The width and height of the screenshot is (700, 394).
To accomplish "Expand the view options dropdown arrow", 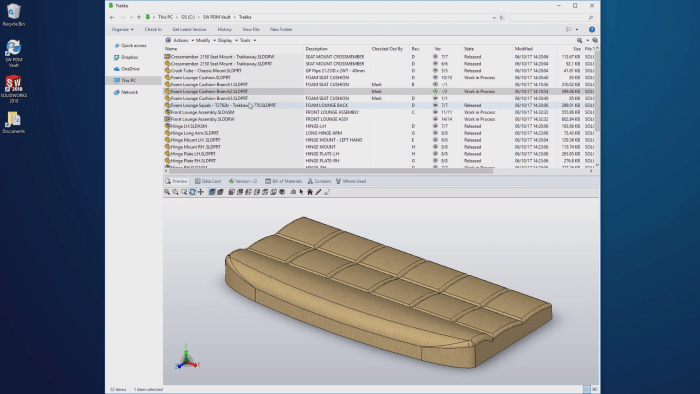I will (577, 29).
